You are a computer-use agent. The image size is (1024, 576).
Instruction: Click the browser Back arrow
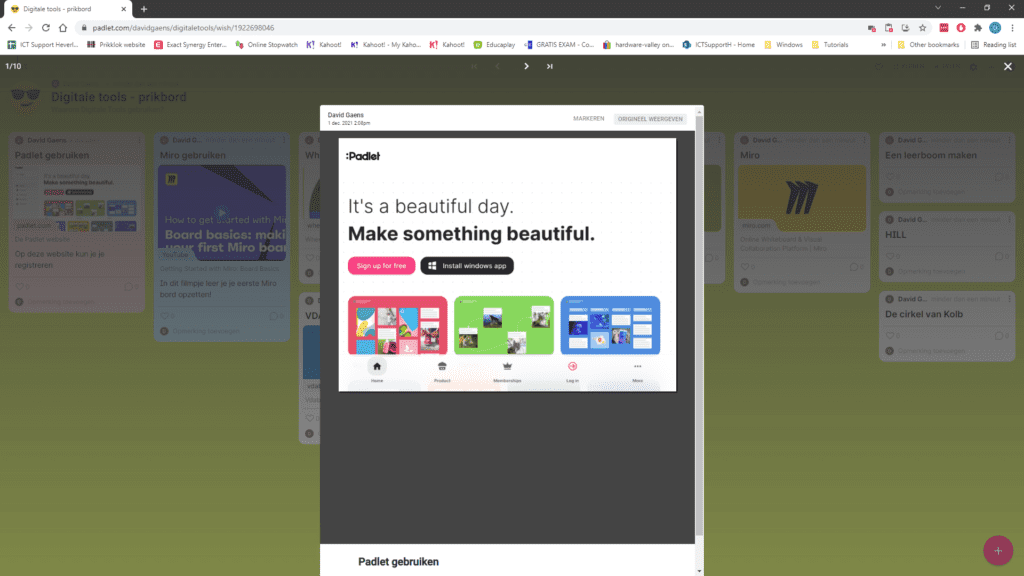(12, 27)
